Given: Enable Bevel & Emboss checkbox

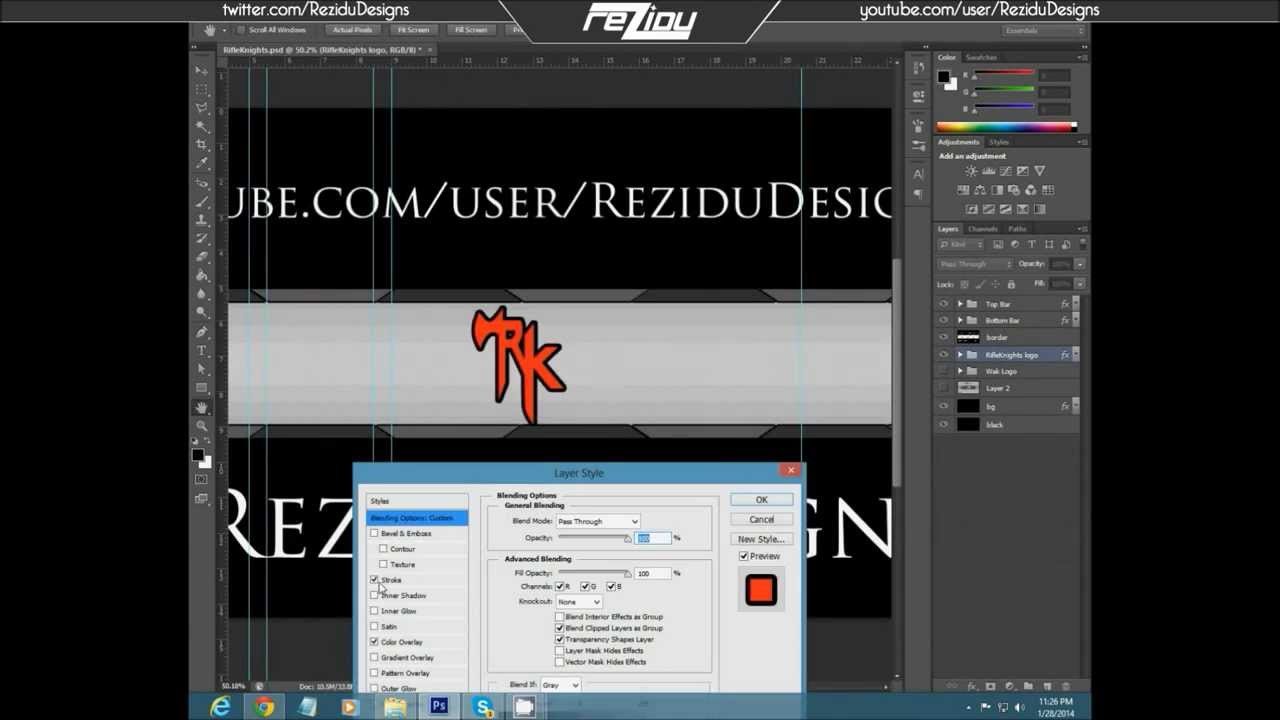Looking at the screenshot, I should click(374, 534).
